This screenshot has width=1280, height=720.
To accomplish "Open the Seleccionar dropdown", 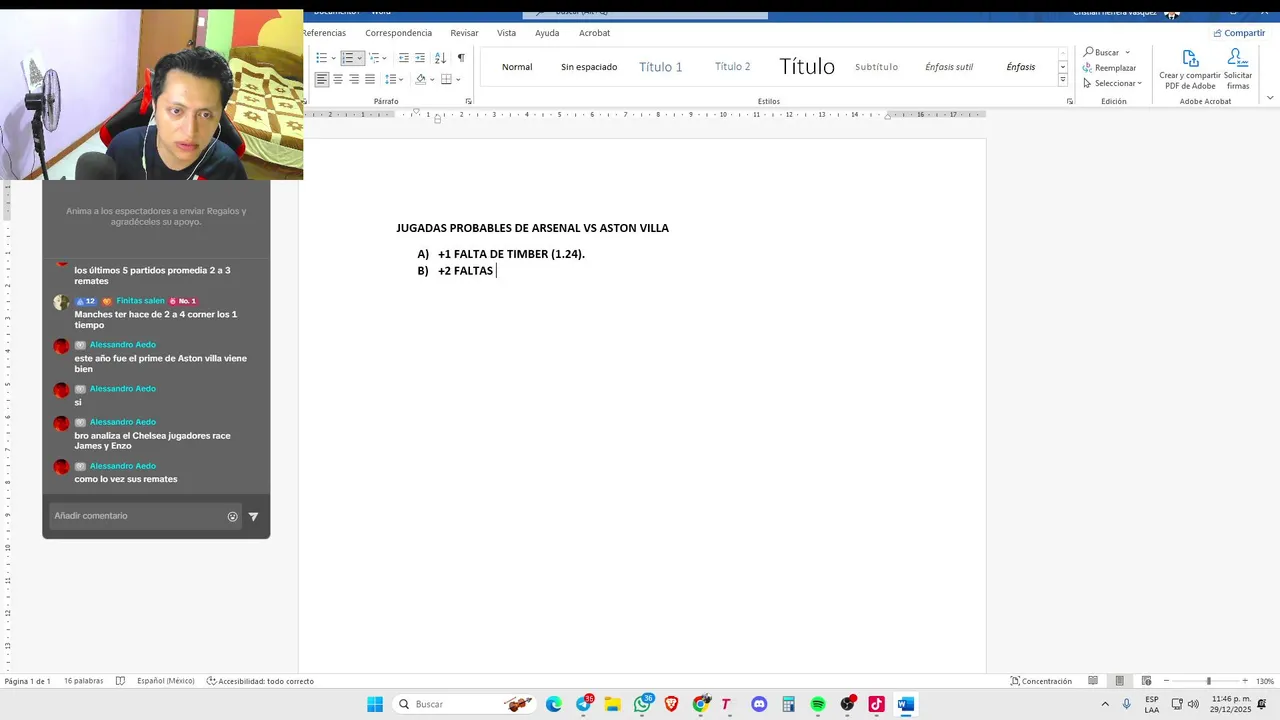I will click(1112, 83).
